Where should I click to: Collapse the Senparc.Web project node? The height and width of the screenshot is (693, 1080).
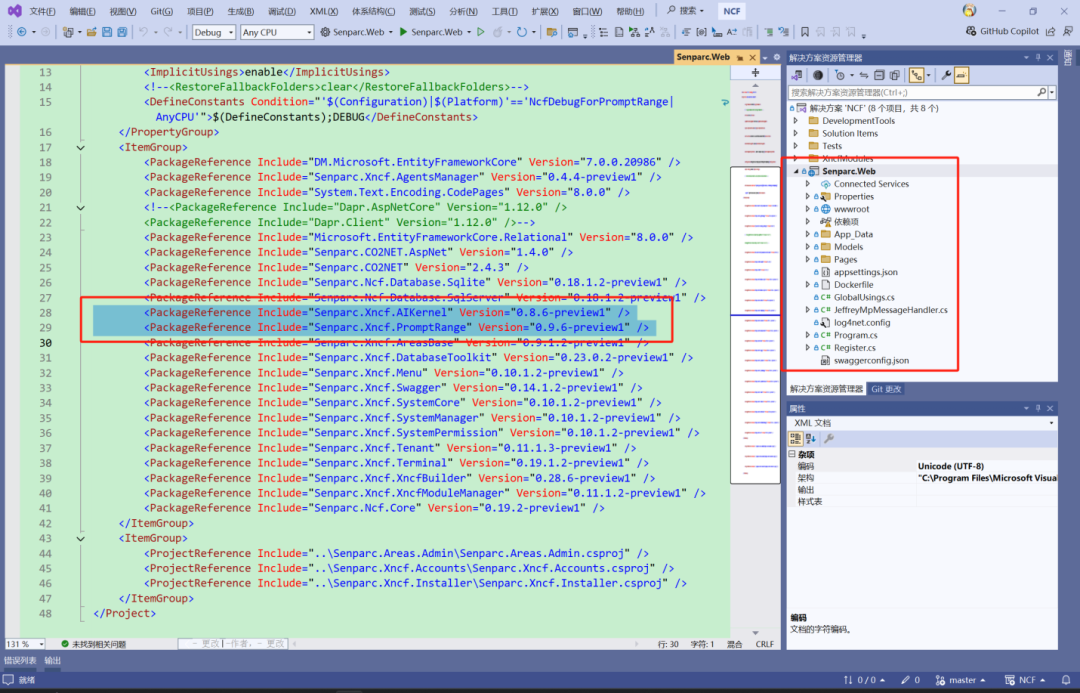click(x=796, y=171)
